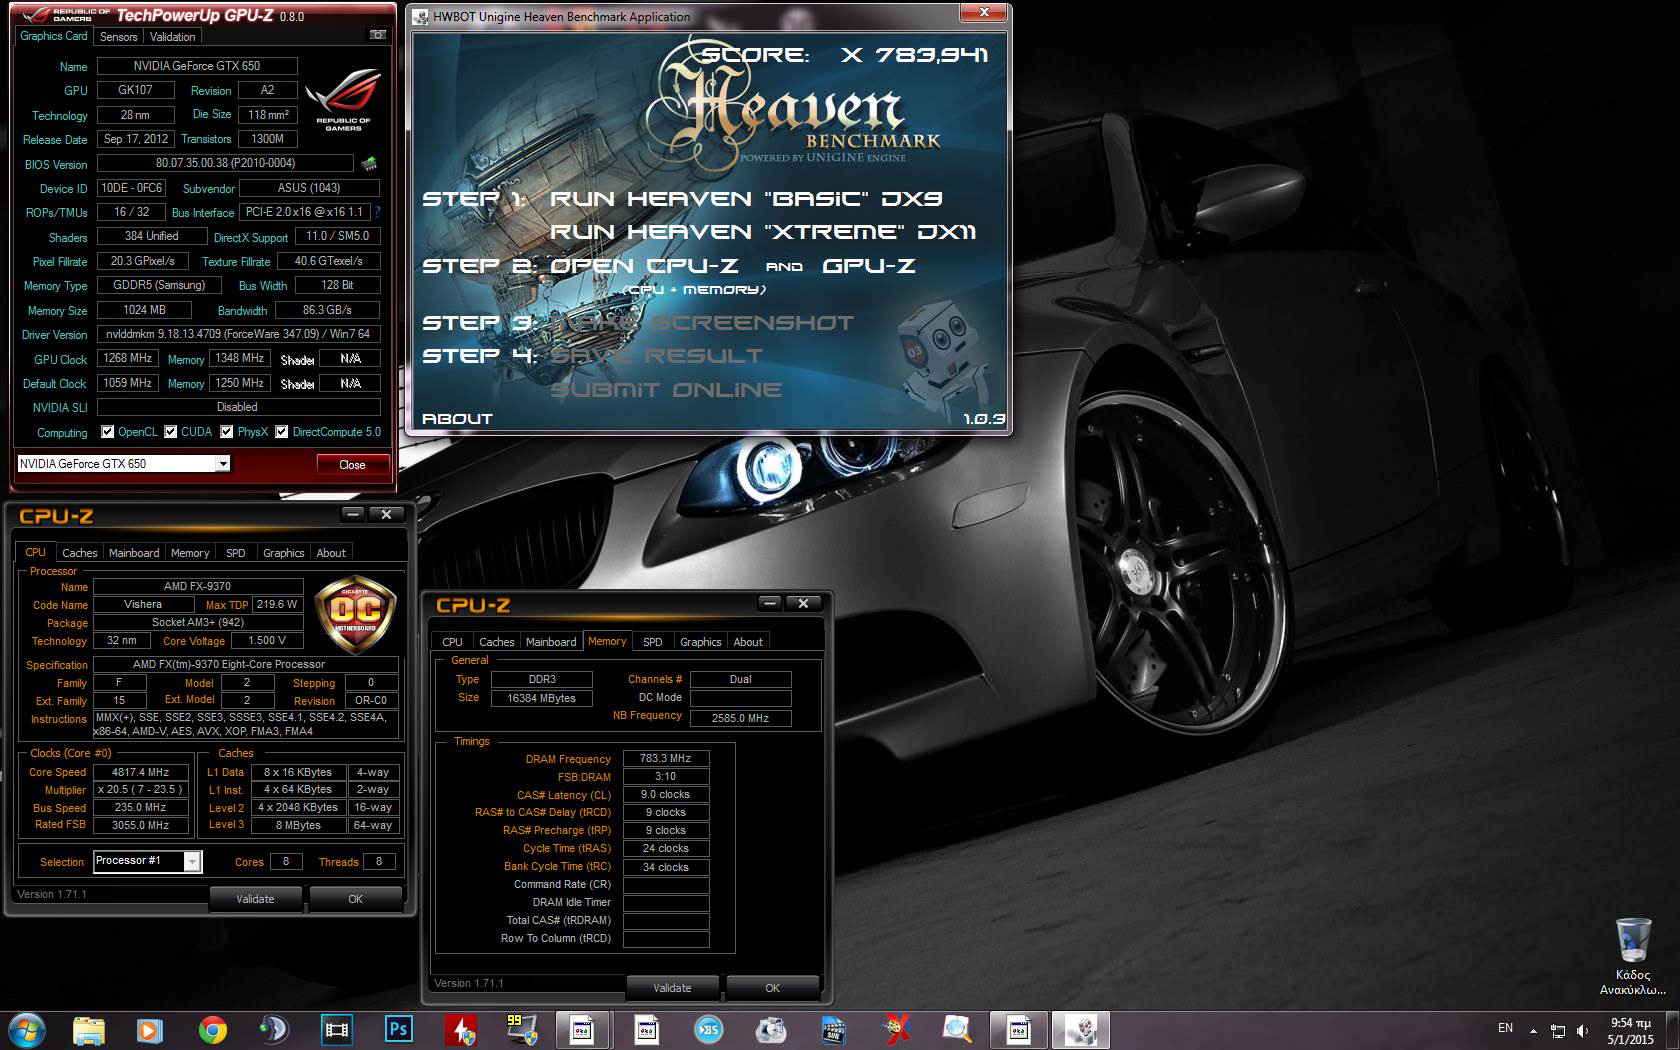Open the Processor #1 selection dropdown
Screen dimensions: 1680x1050
(148, 861)
